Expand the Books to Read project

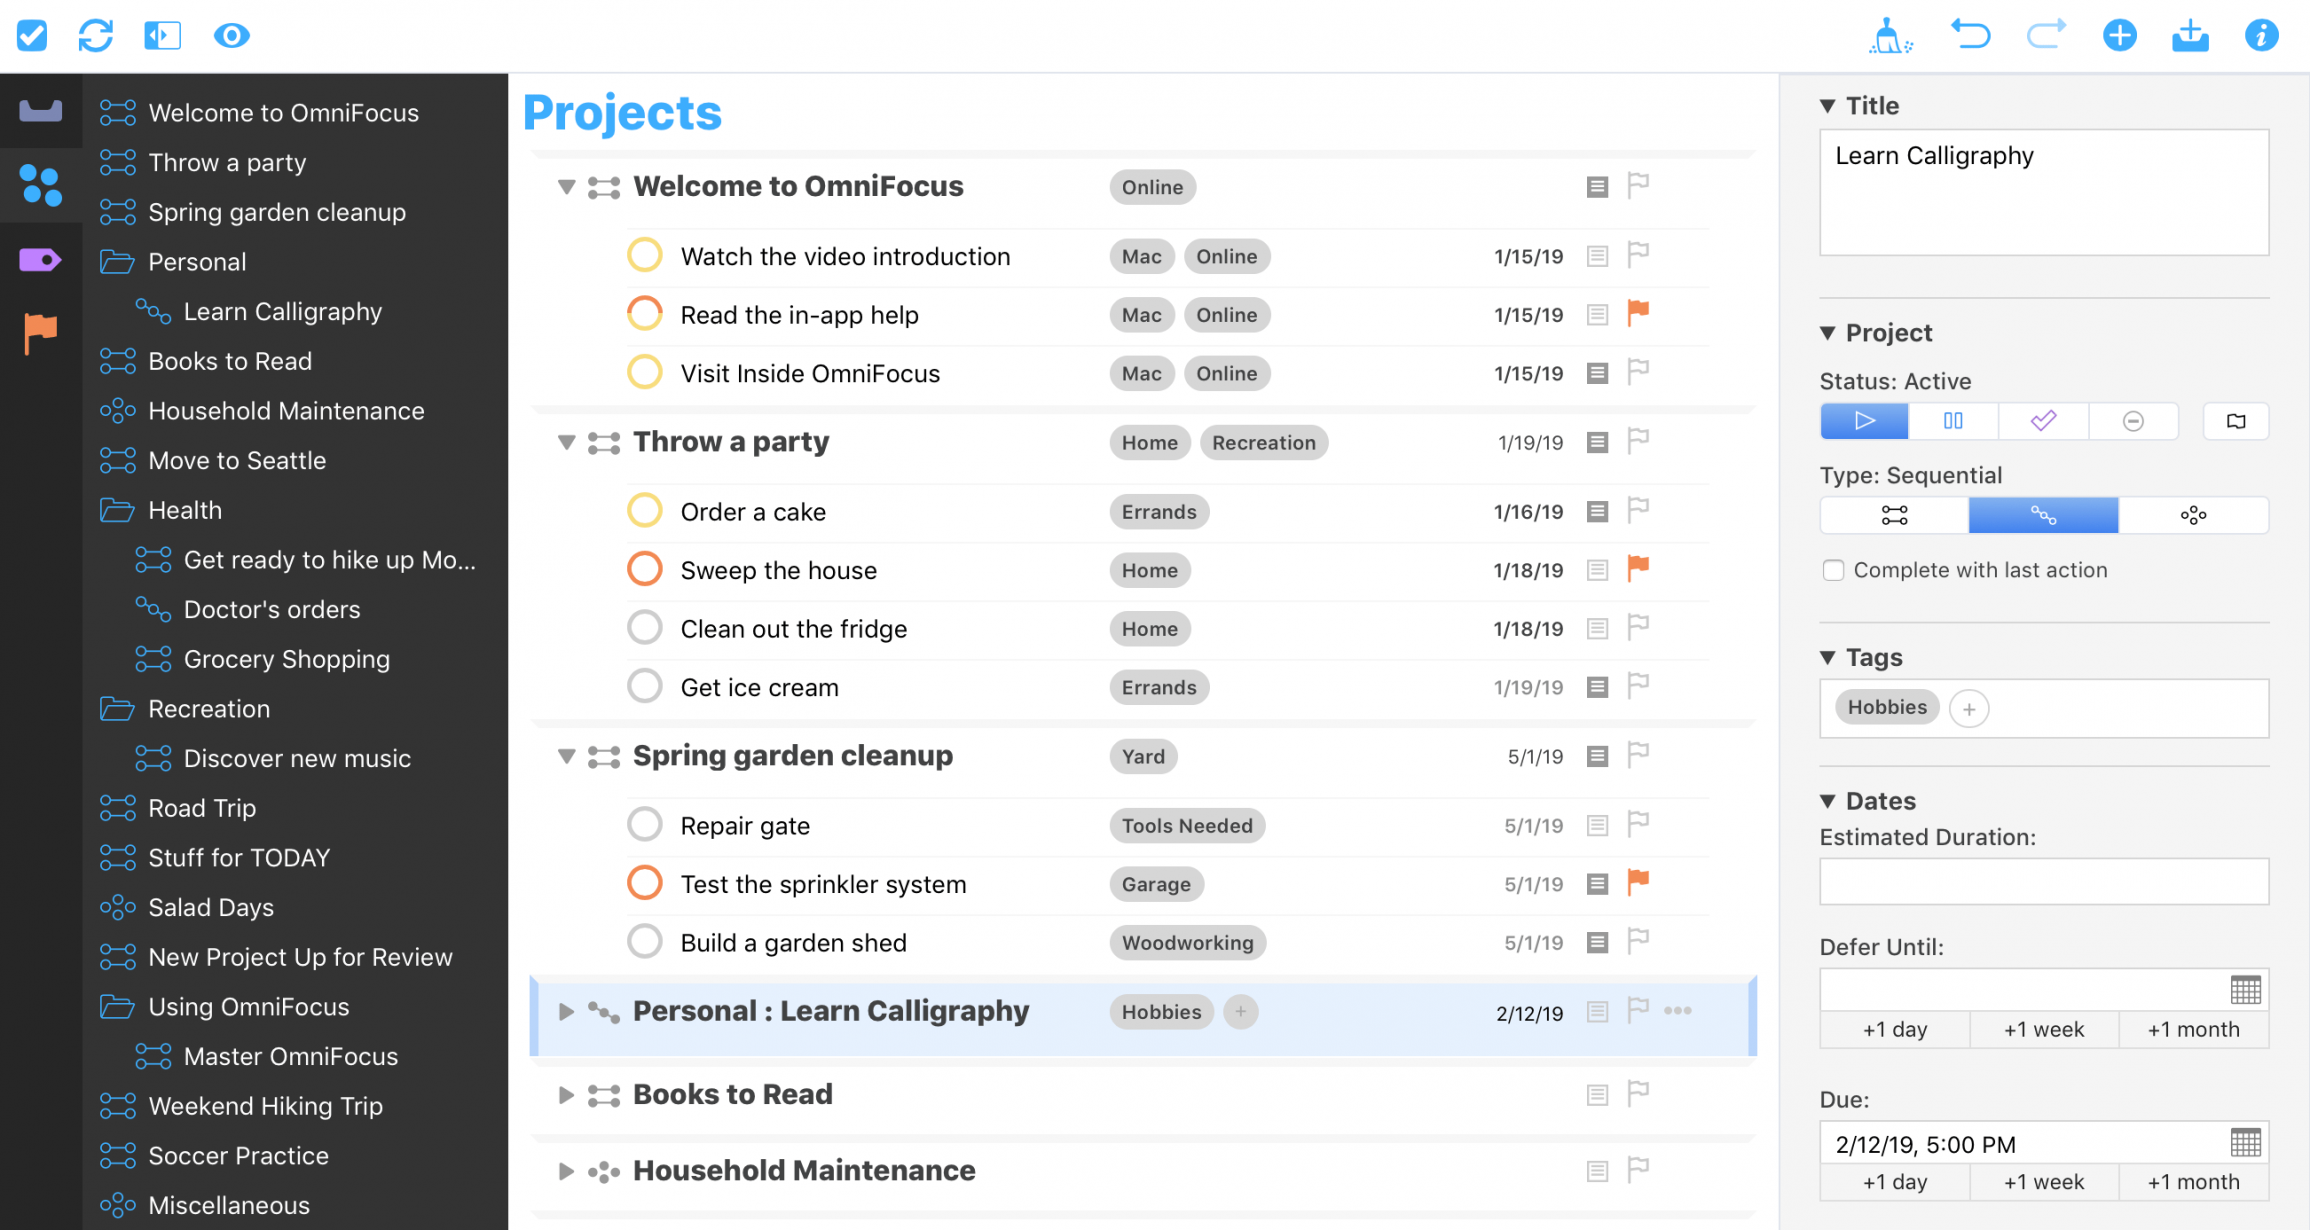pos(565,1092)
